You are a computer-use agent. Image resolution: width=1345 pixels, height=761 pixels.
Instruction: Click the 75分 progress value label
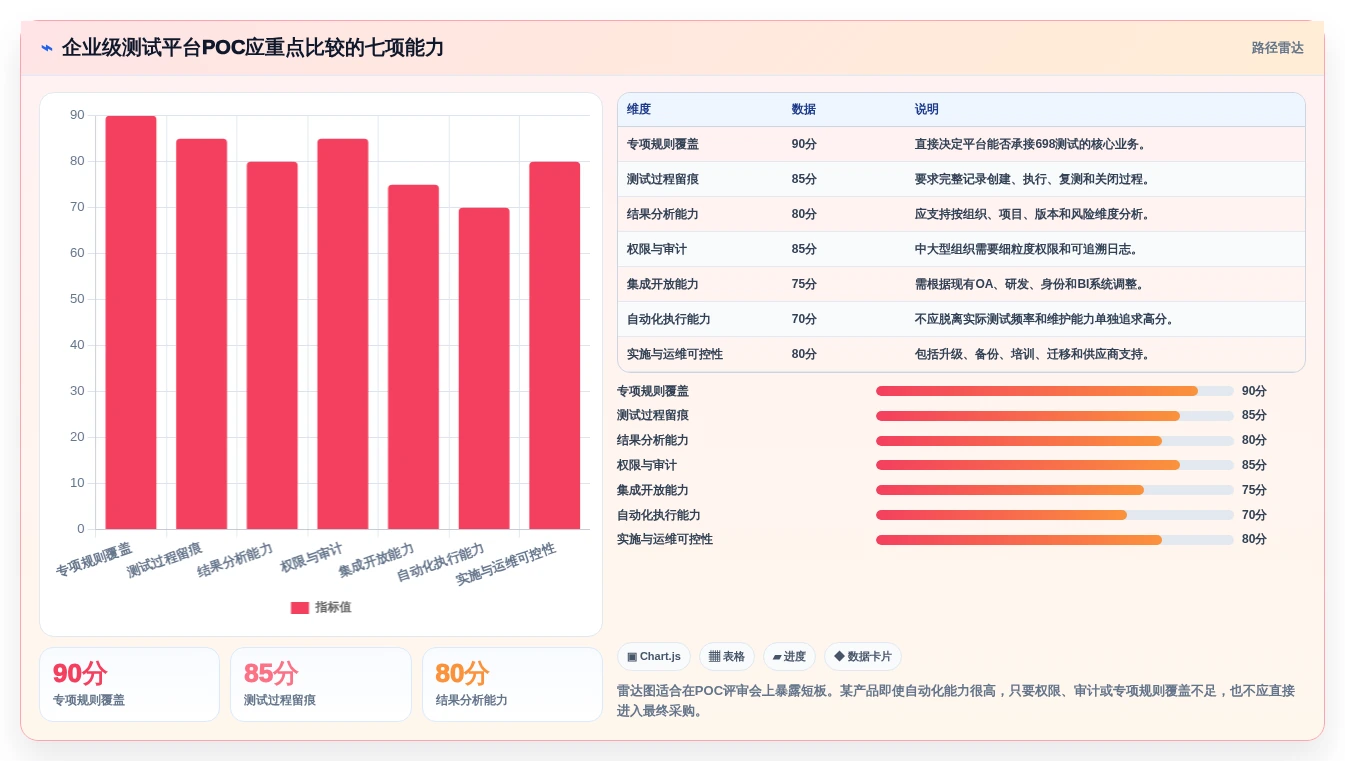pyautogui.click(x=1254, y=490)
